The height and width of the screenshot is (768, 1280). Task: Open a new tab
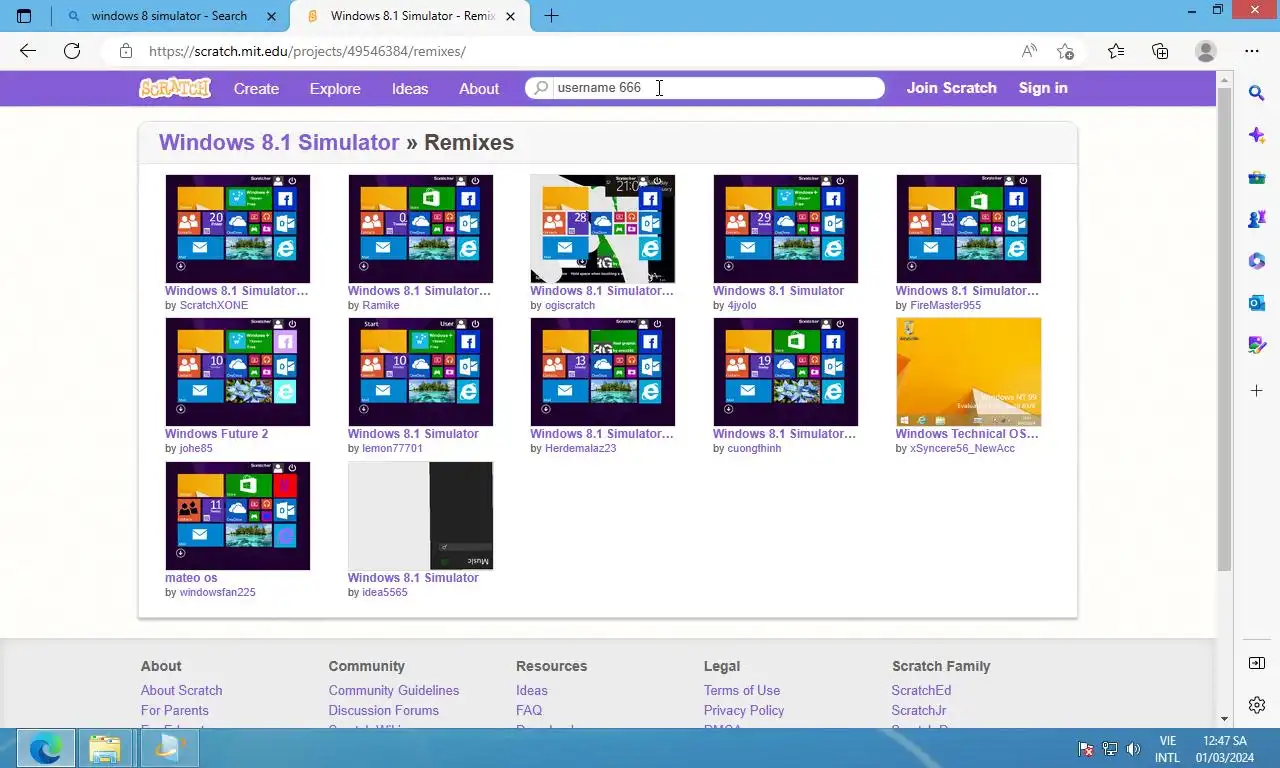tap(551, 16)
